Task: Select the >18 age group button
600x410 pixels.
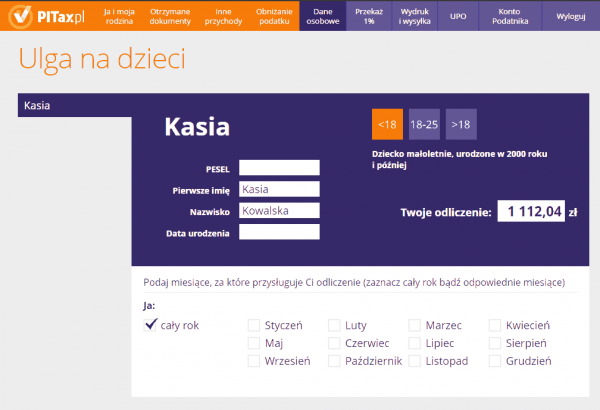Action: [x=461, y=124]
